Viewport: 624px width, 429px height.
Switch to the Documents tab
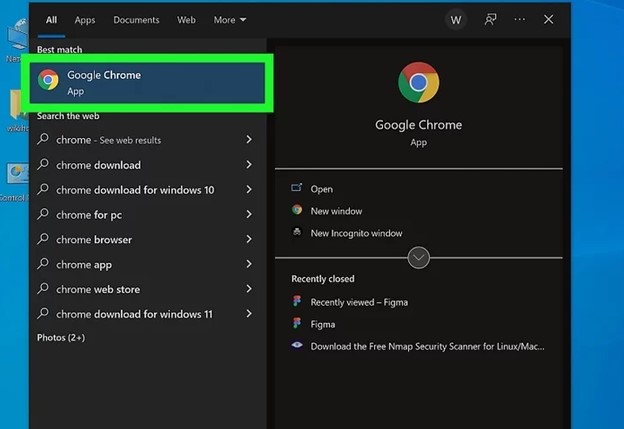click(x=136, y=19)
